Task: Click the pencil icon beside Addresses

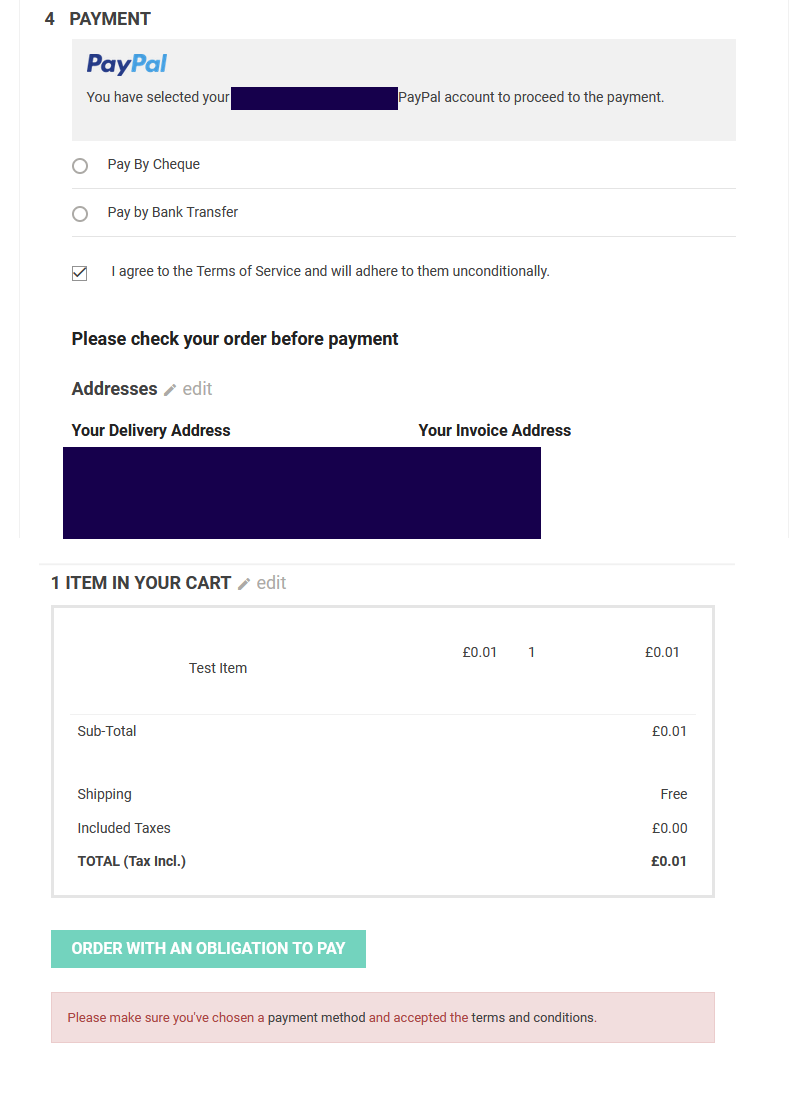Action: [170, 390]
